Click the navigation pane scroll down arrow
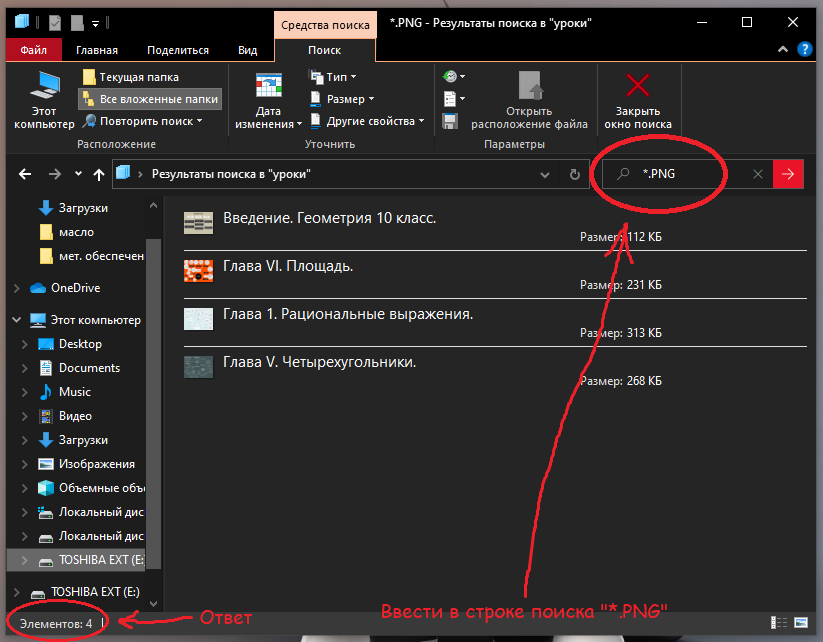 tap(153, 604)
